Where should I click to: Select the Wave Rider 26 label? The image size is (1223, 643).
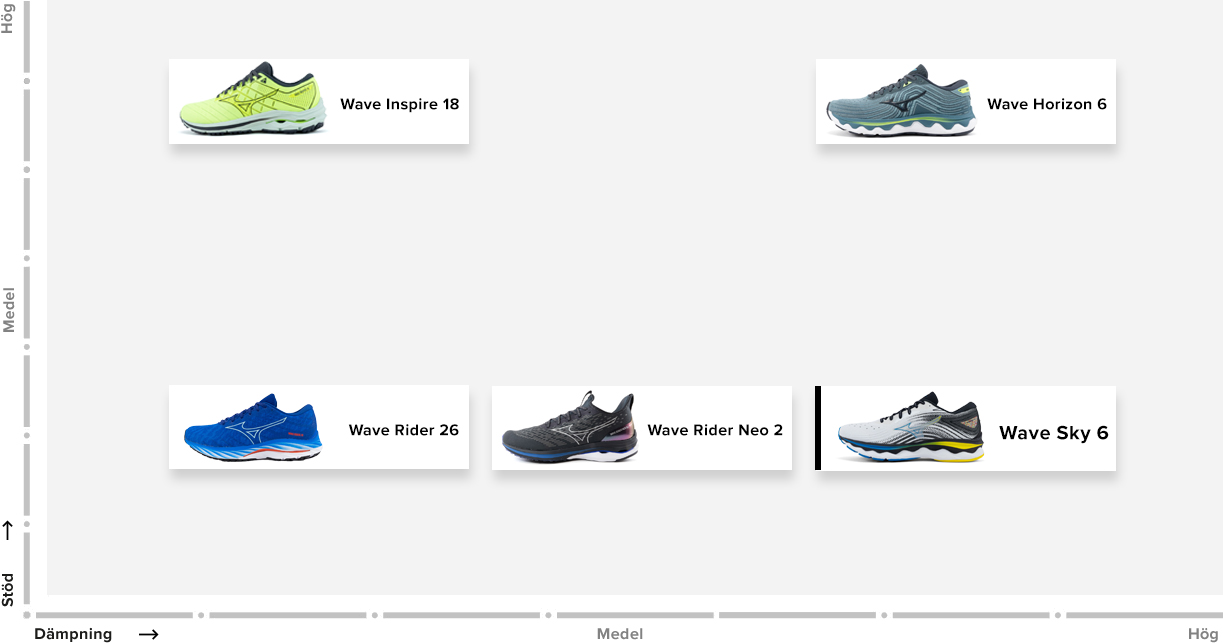[x=403, y=430]
